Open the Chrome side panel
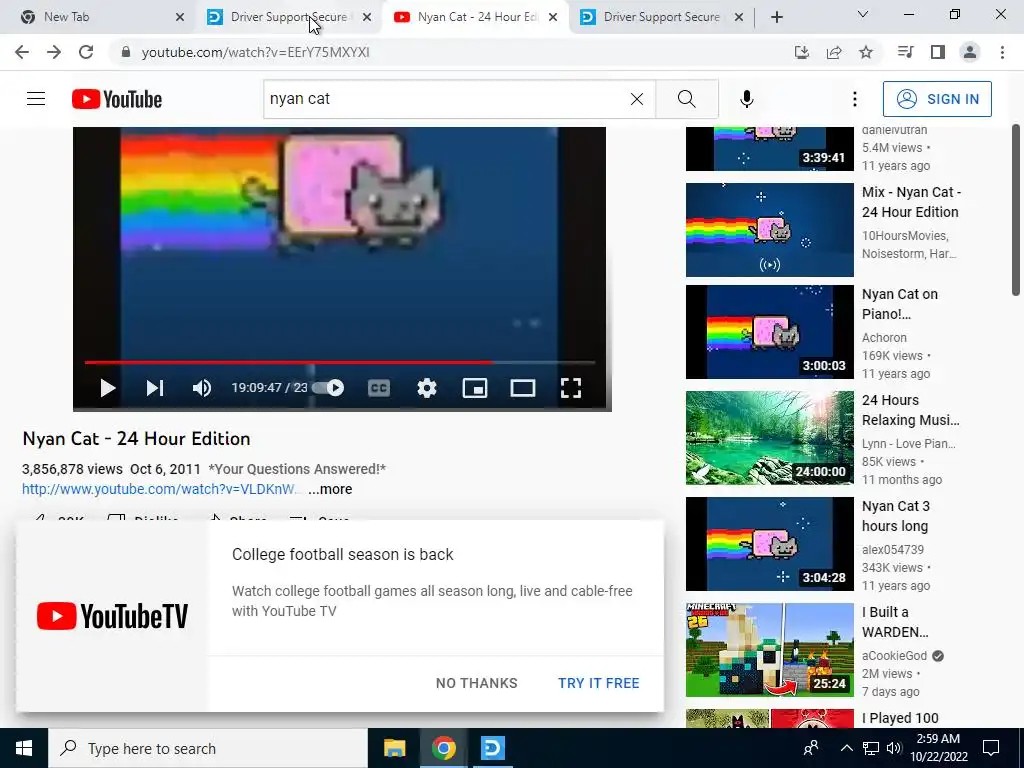The width and height of the screenshot is (1024, 768). click(x=938, y=52)
